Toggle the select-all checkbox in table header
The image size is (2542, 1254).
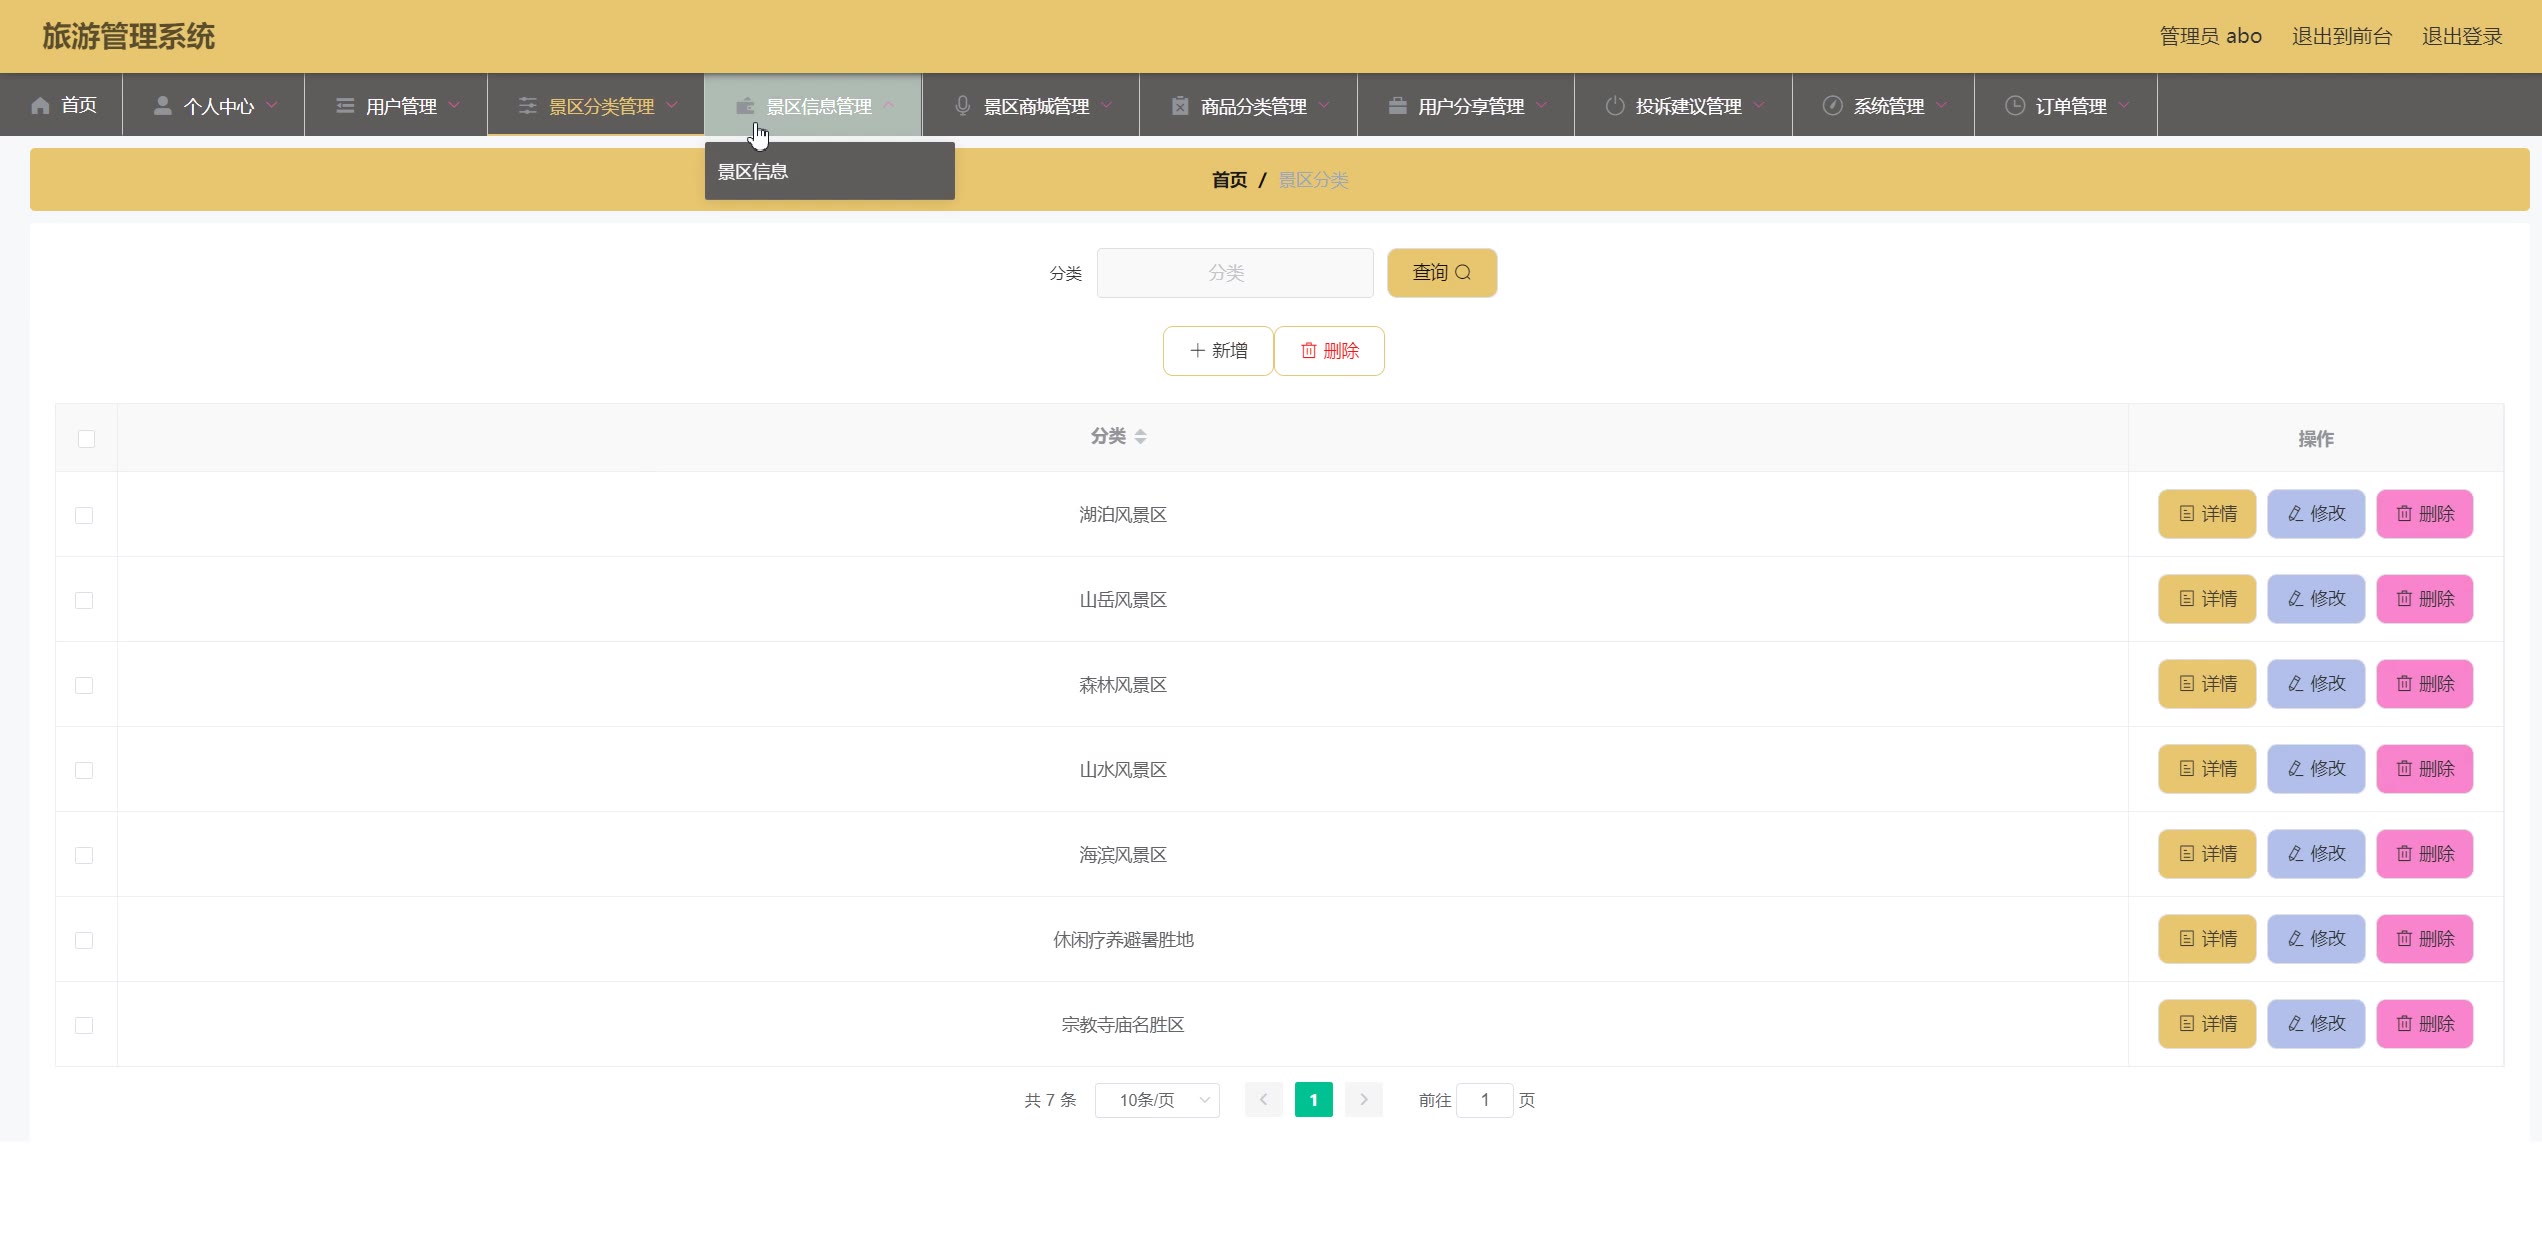click(86, 439)
